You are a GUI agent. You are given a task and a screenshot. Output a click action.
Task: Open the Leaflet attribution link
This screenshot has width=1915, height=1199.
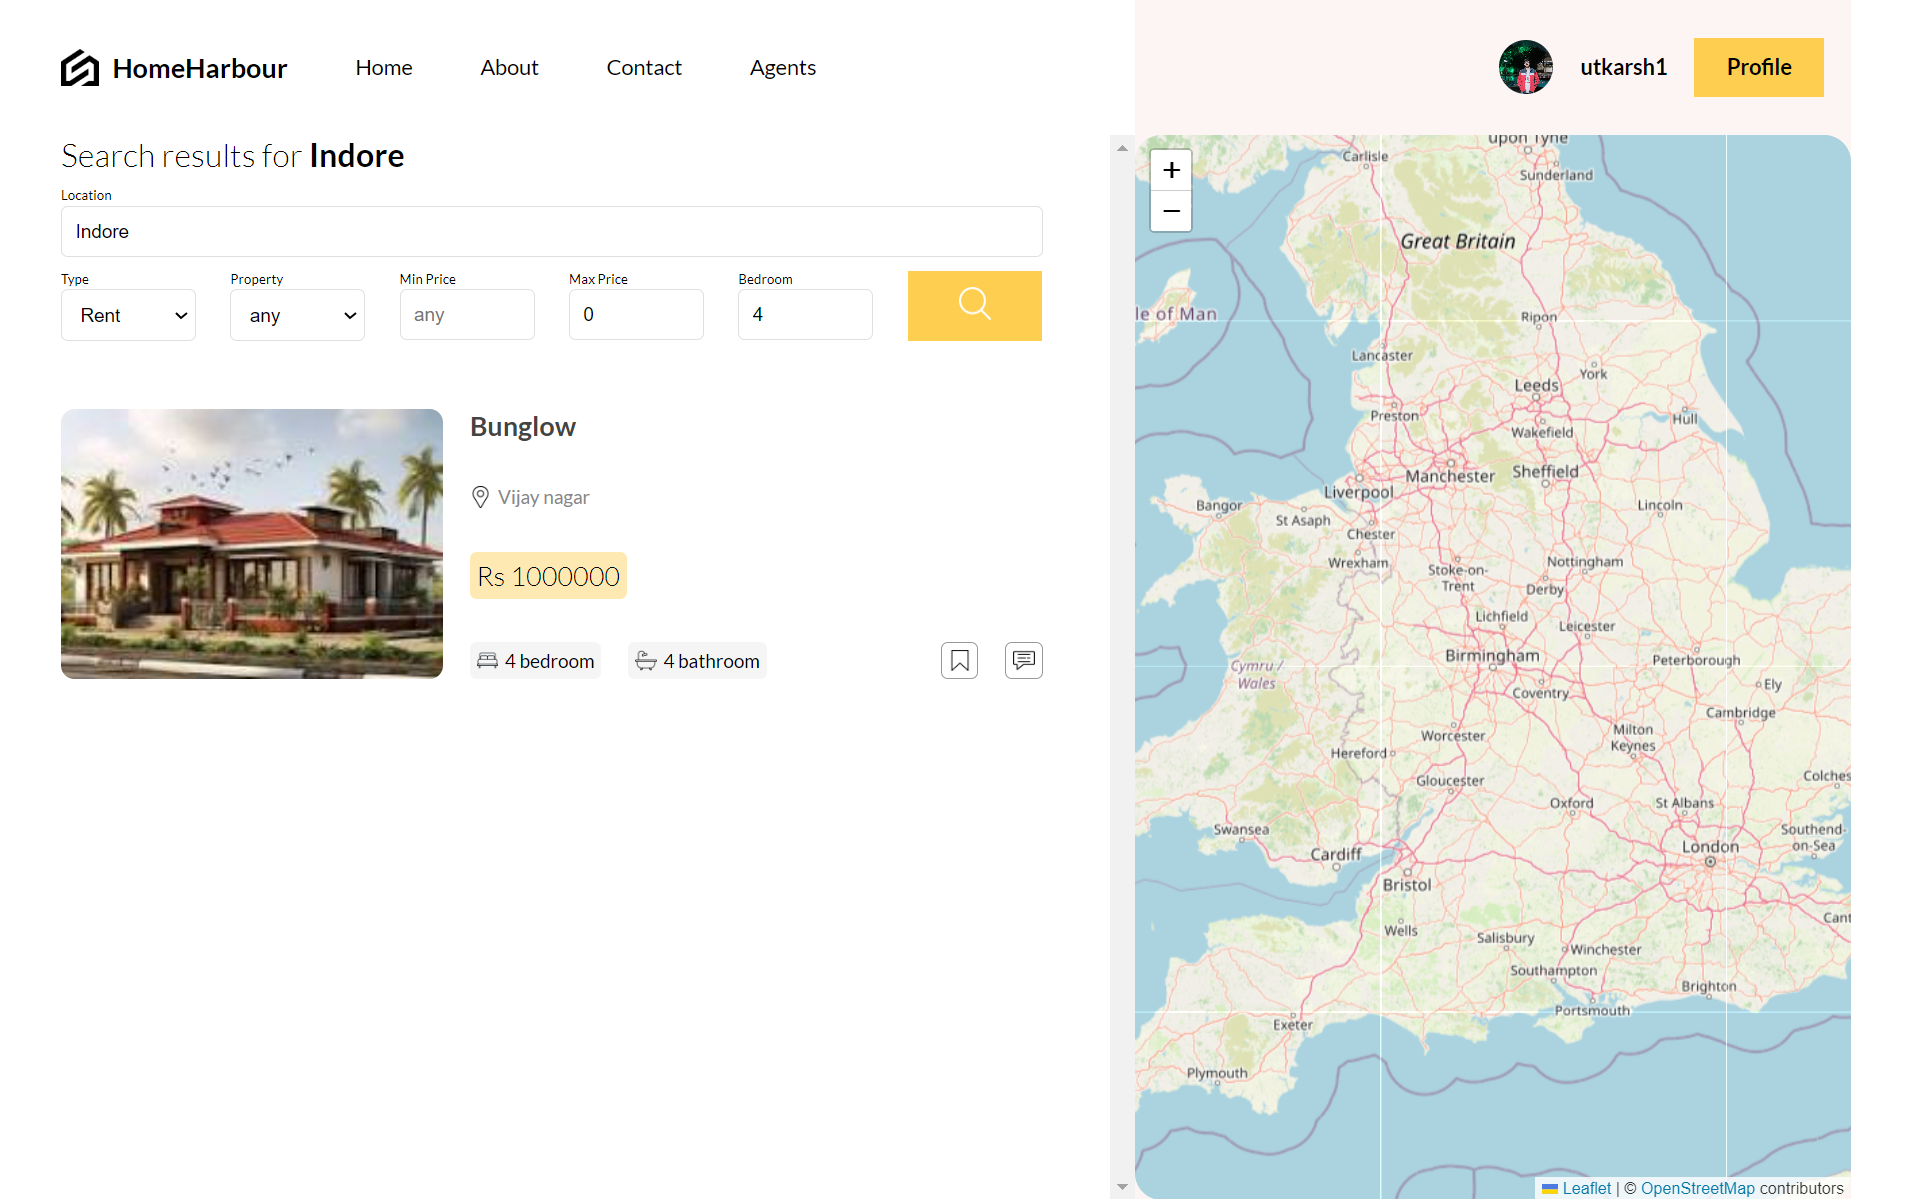(1586, 1188)
